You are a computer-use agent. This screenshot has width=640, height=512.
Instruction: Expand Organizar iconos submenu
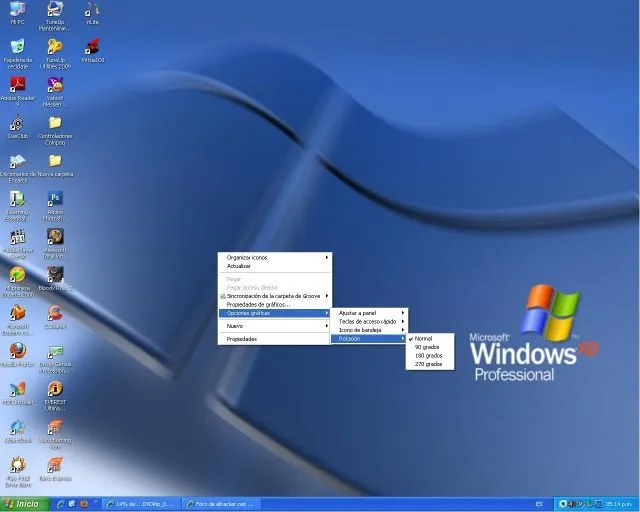point(275,258)
